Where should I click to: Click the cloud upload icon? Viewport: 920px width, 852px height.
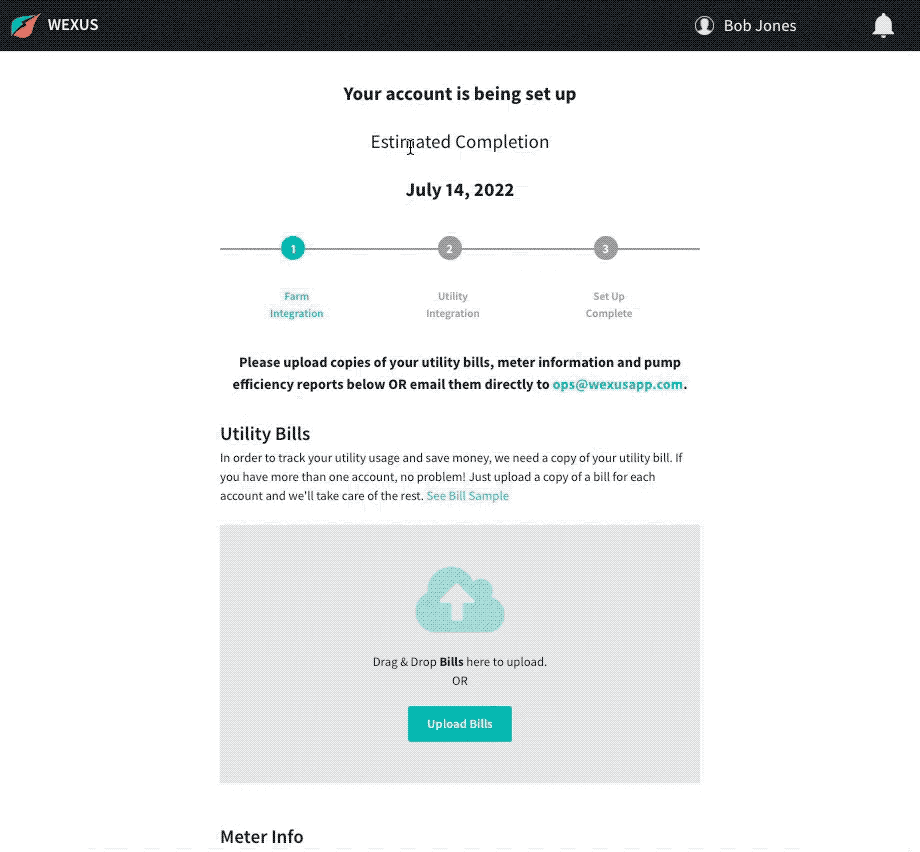tap(460, 600)
